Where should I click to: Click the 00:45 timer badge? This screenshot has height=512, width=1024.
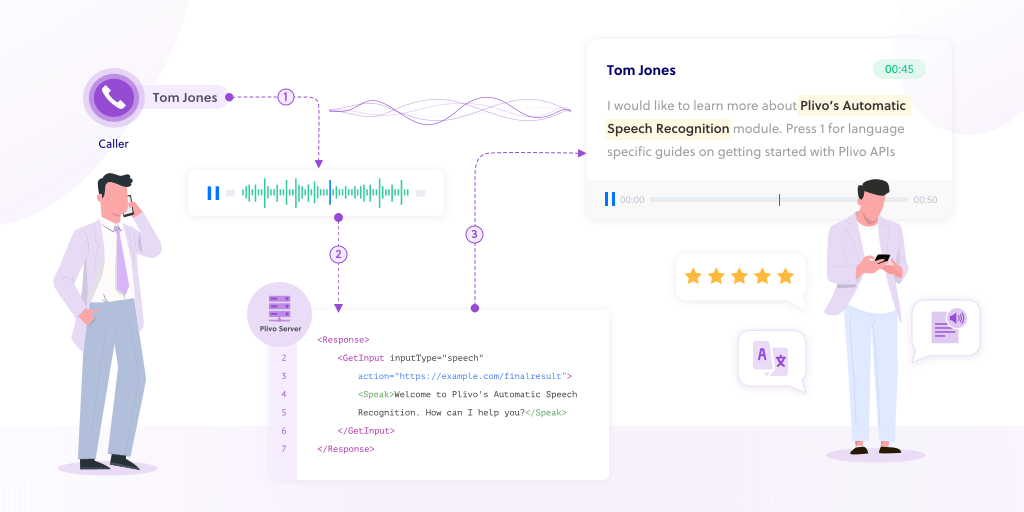click(x=899, y=69)
